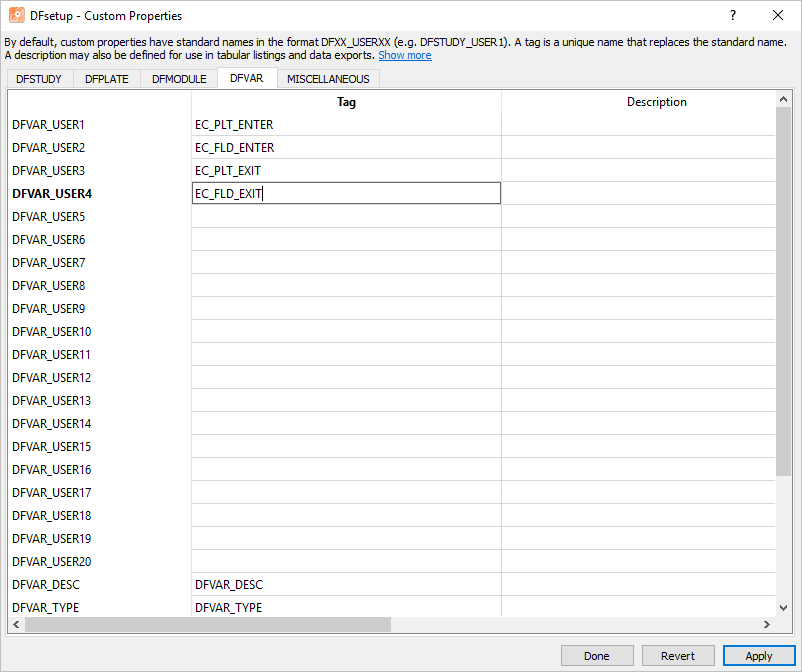Image resolution: width=802 pixels, height=672 pixels.
Task: Click the Show more link
Action: click(405, 55)
